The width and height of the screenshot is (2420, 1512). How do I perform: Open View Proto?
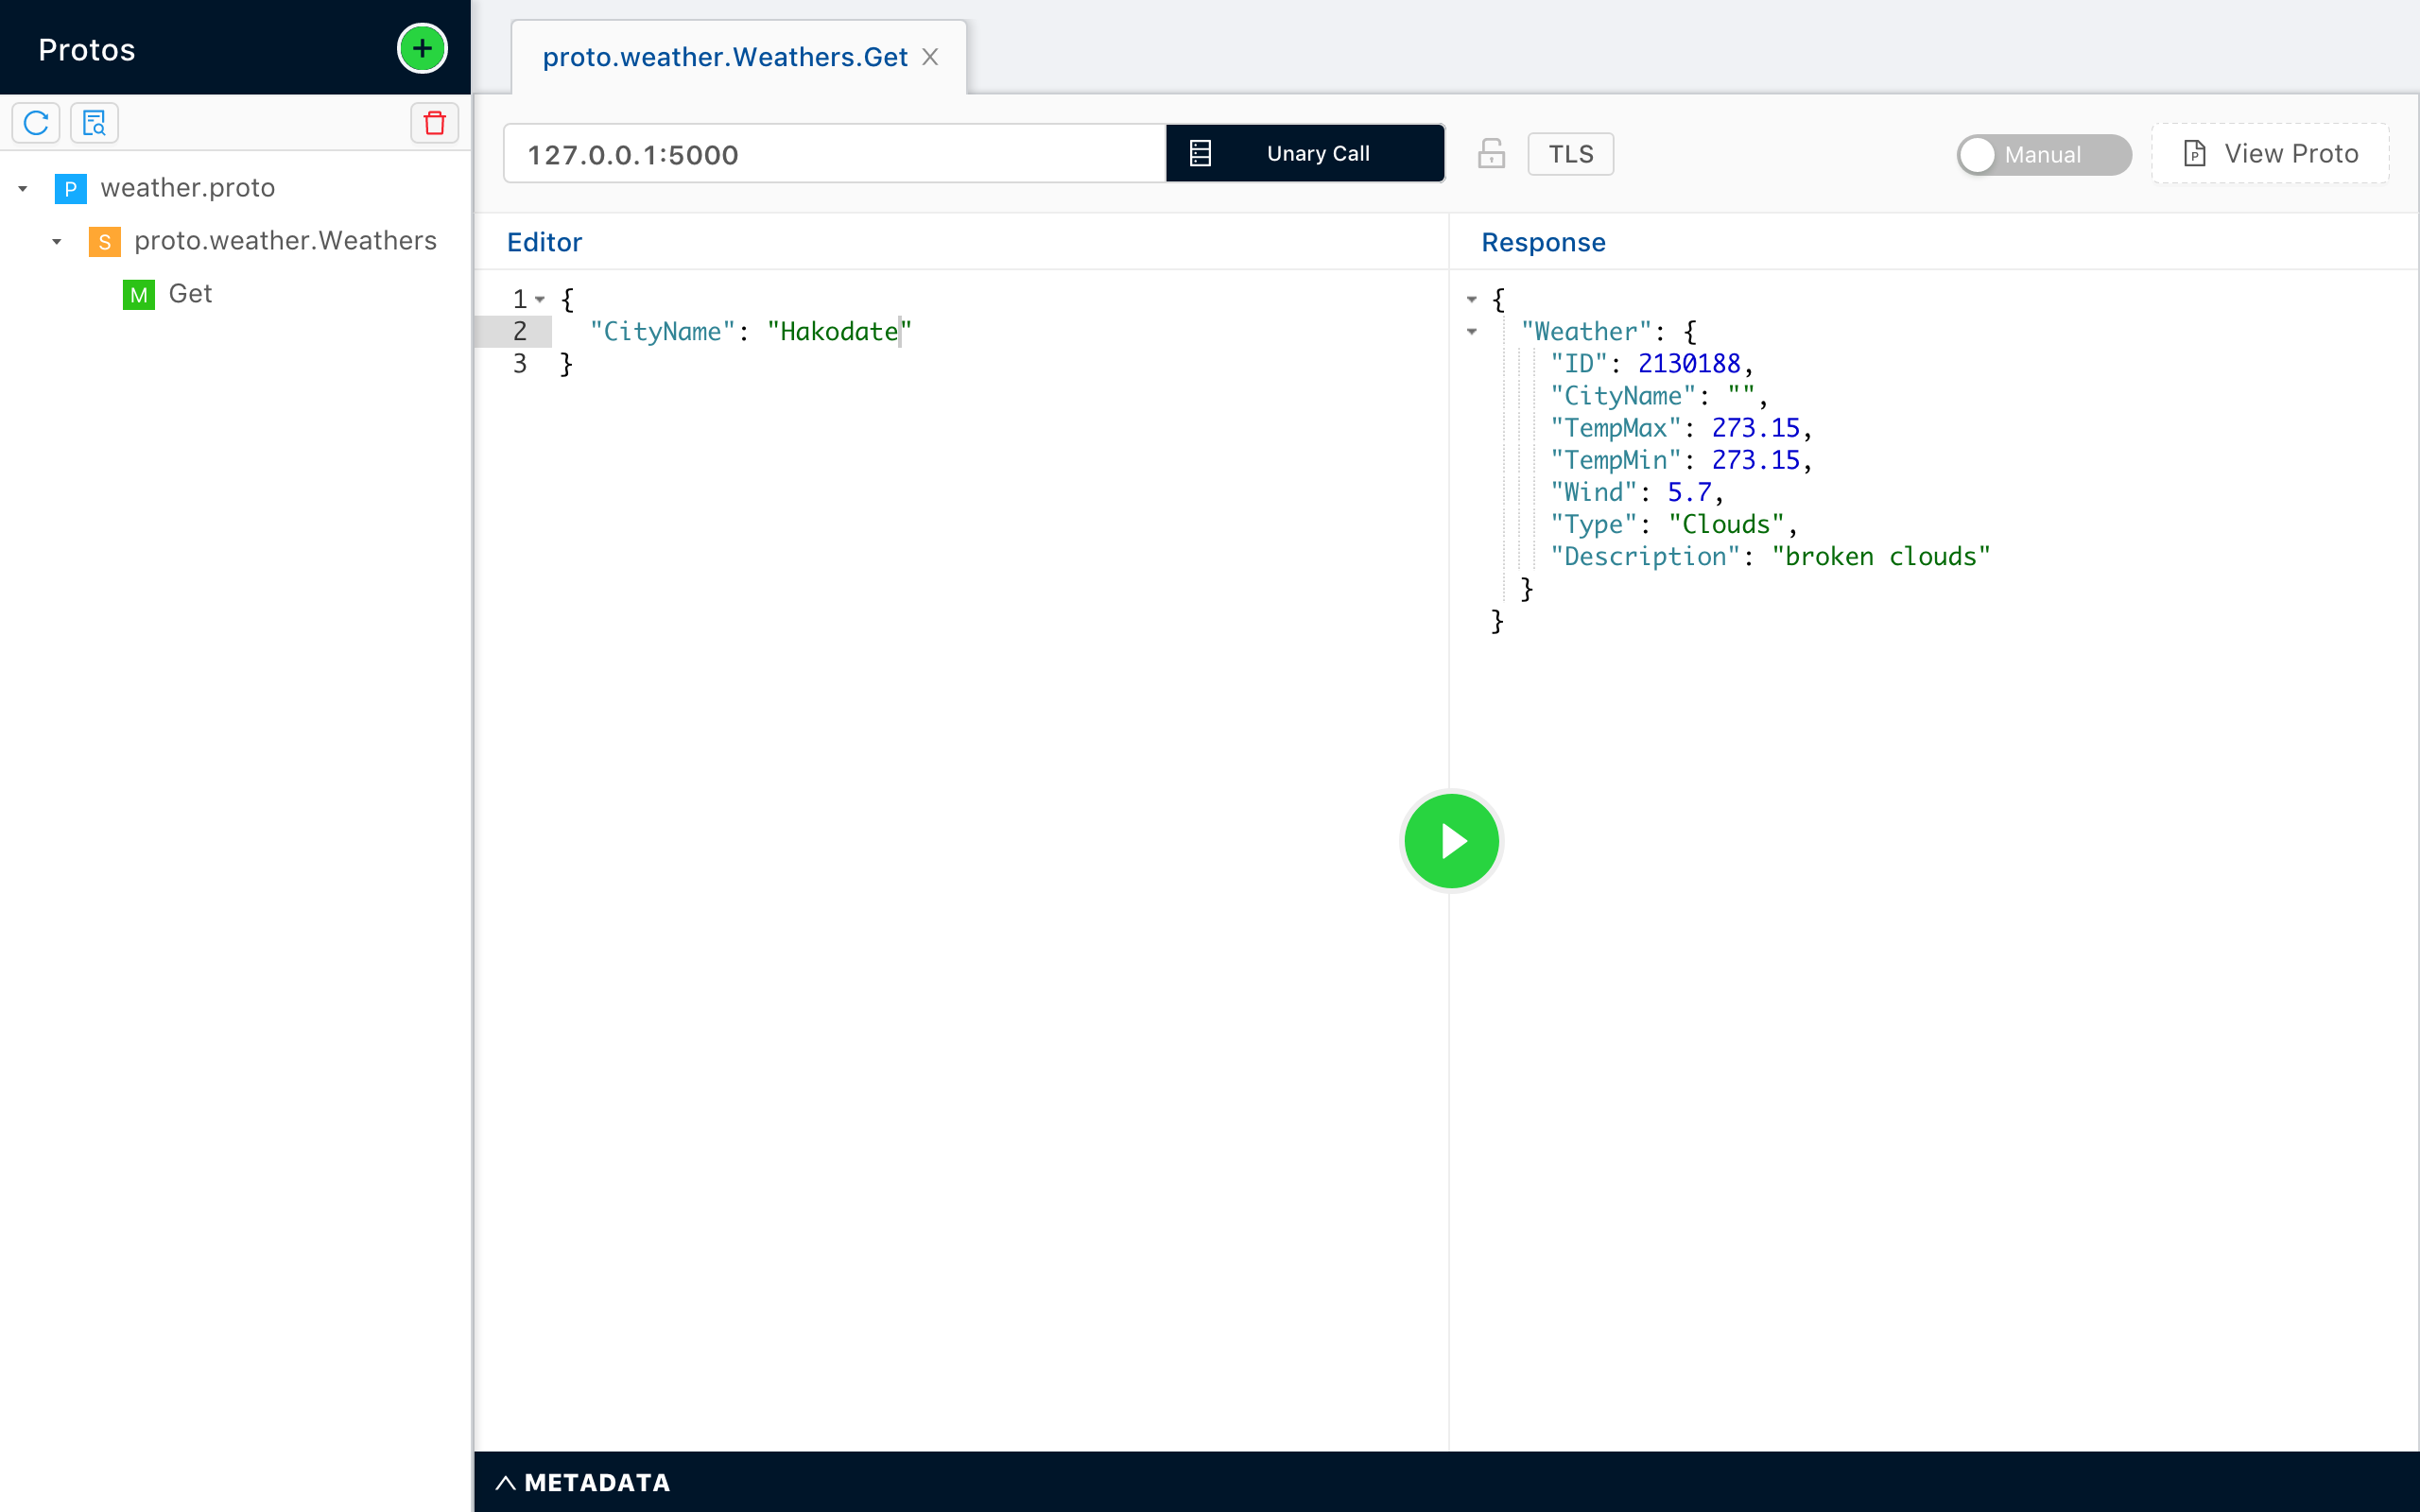[x=2270, y=153]
